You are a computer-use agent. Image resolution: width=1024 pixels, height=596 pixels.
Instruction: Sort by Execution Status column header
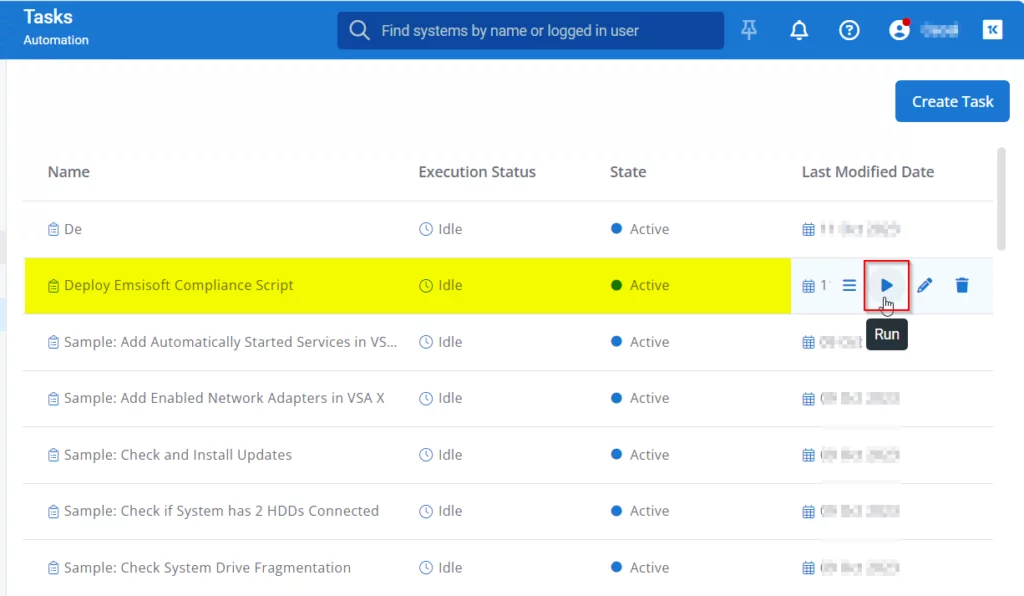(477, 172)
